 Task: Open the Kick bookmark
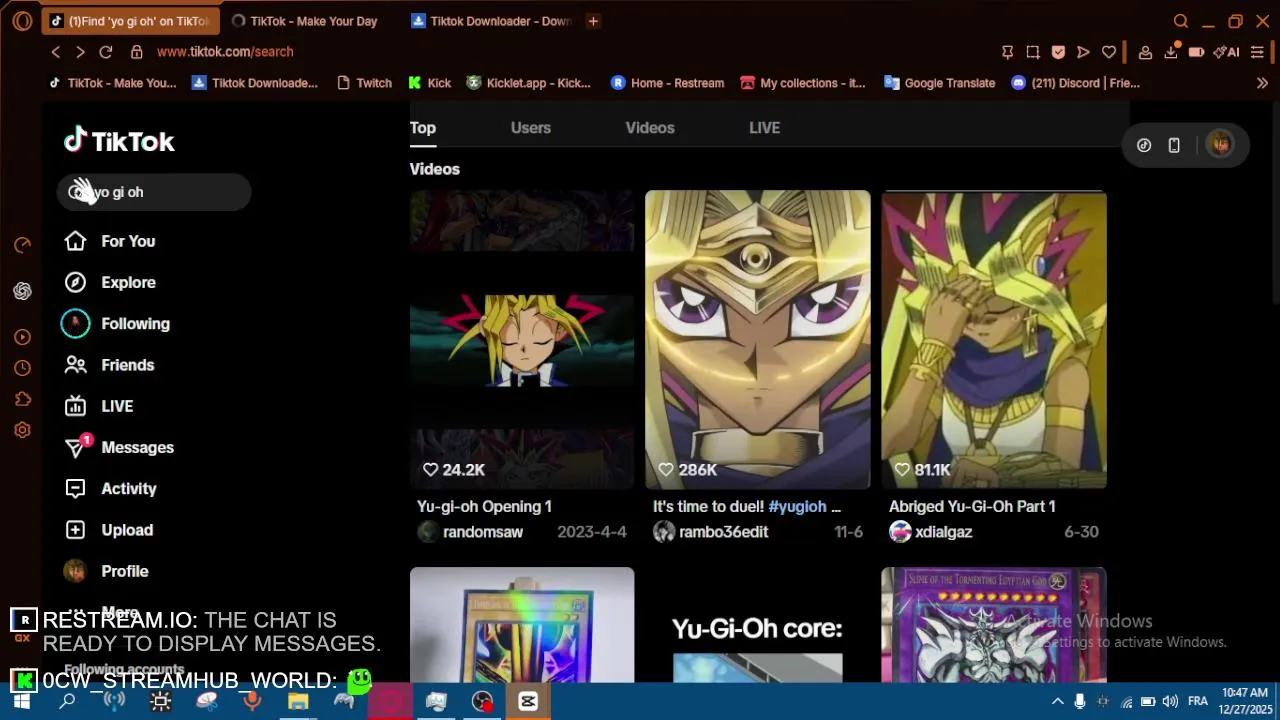(430, 83)
